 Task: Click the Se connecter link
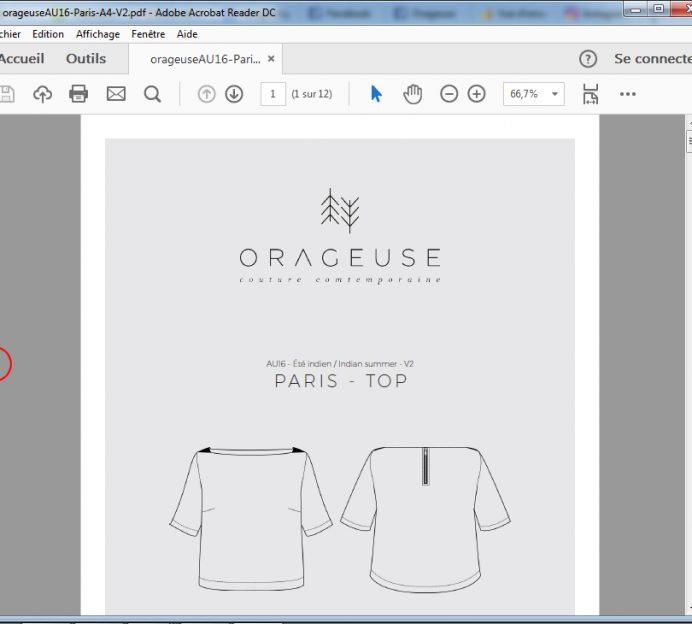653,59
